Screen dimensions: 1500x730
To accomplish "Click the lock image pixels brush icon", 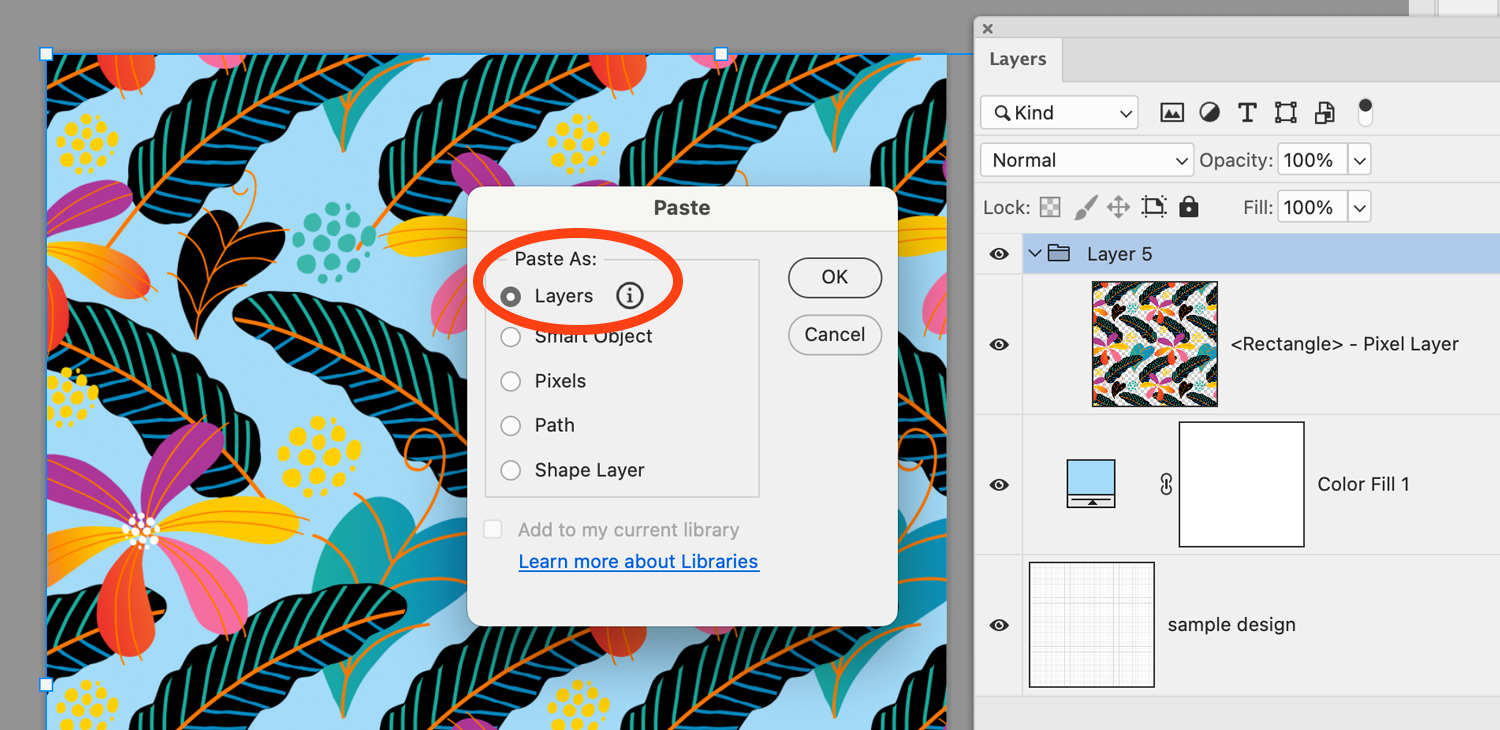I will pos(1087,206).
